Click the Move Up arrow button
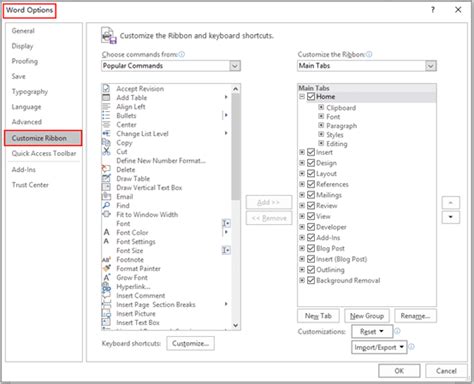Image resolution: width=474 pixels, height=384 pixels. 451,203
